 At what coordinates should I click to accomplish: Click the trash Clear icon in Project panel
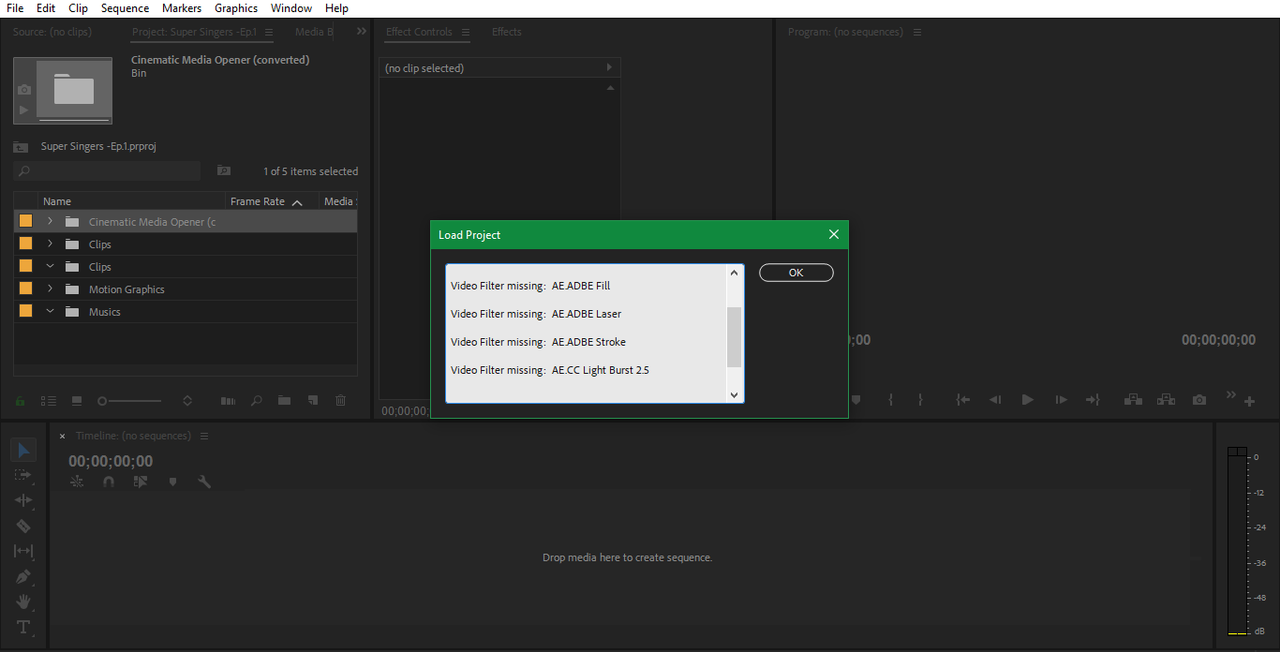340,400
